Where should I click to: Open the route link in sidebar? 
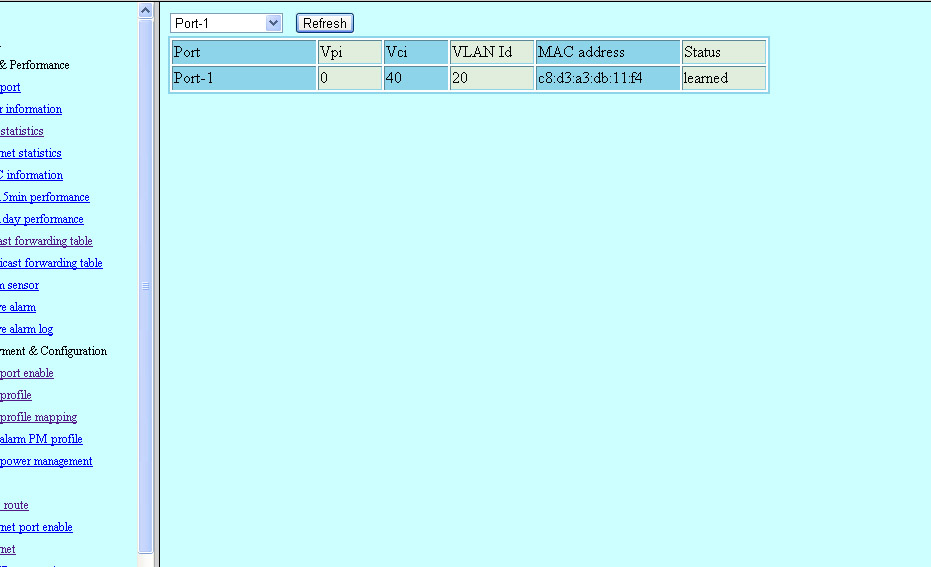click(15, 505)
